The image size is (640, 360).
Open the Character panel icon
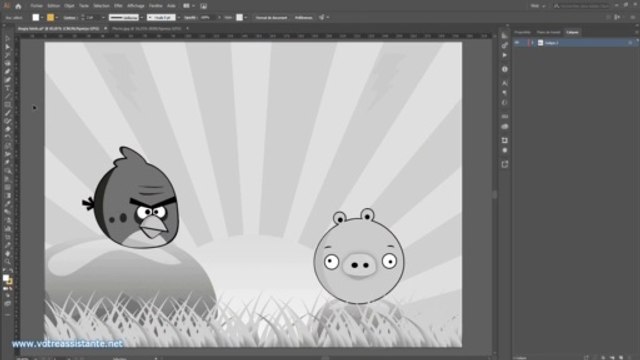tap(505, 83)
